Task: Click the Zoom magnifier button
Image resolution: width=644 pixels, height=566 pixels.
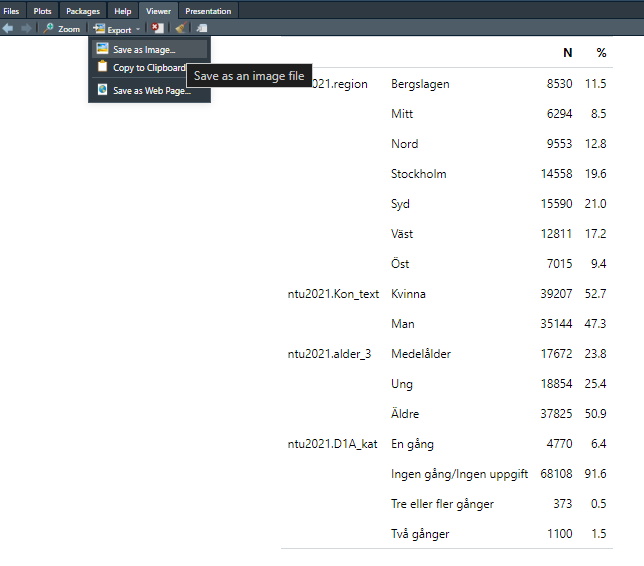Action: click(x=61, y=29)
